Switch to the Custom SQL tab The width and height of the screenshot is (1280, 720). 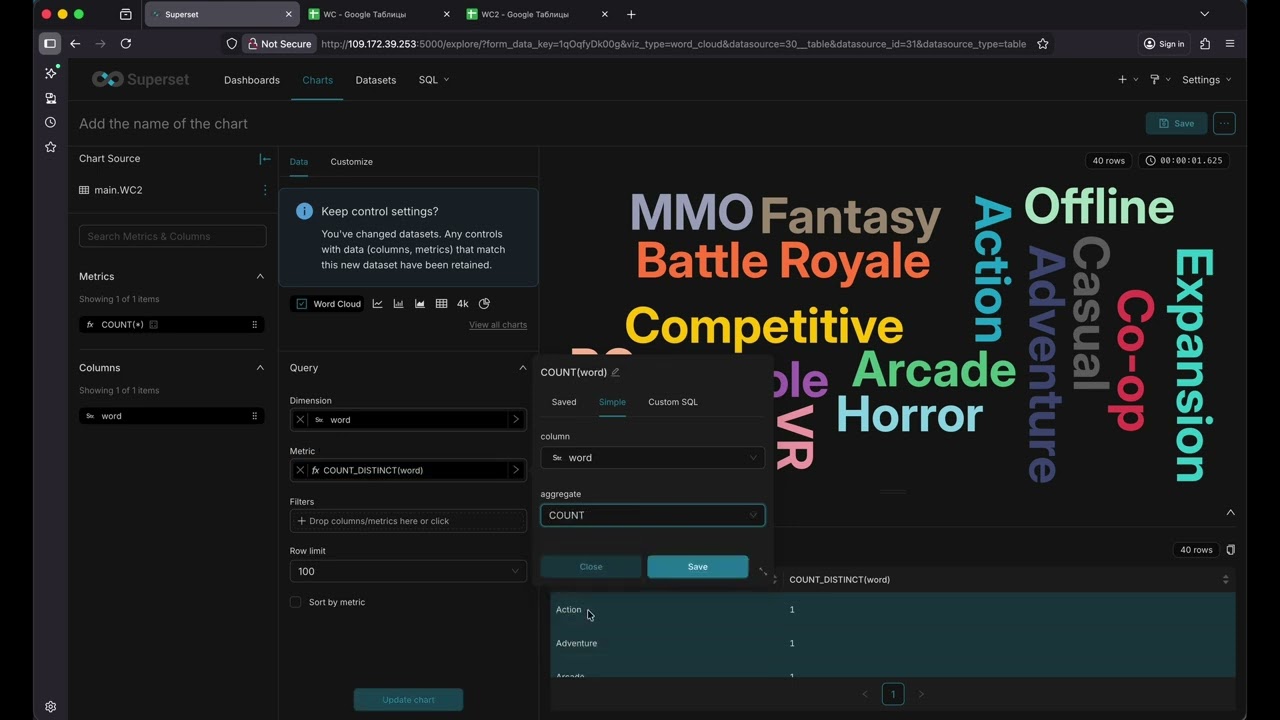(673, 402)
